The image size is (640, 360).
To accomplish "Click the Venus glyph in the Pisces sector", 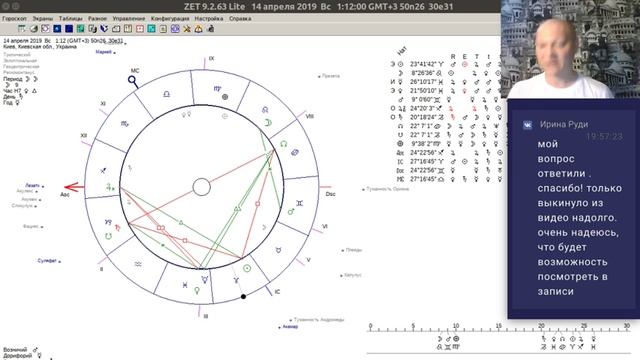I will pos(197,291).
